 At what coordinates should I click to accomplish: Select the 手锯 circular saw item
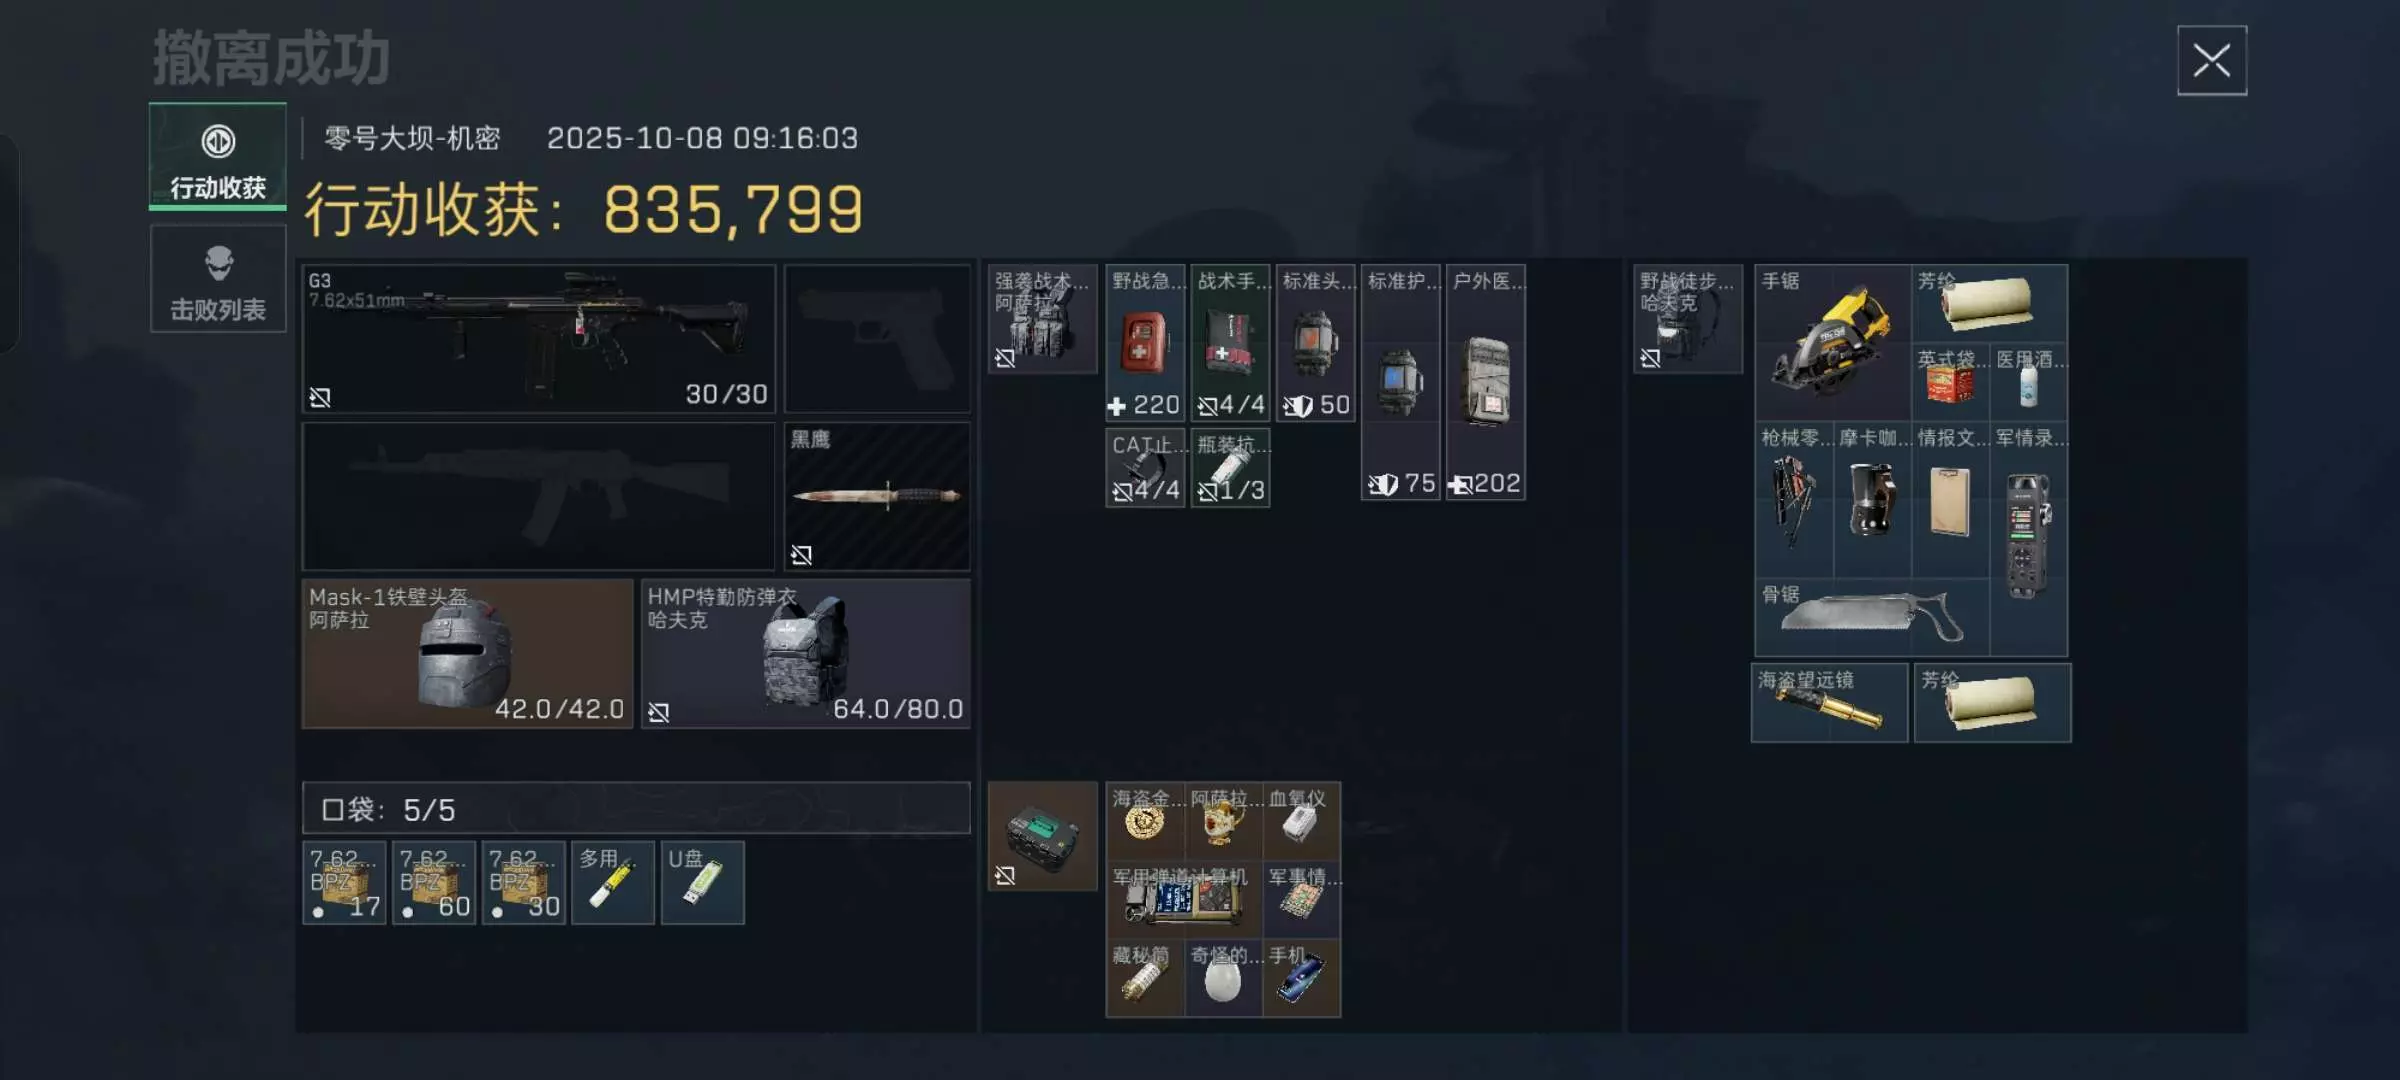pyautogui.click(x=1833, y=342)
